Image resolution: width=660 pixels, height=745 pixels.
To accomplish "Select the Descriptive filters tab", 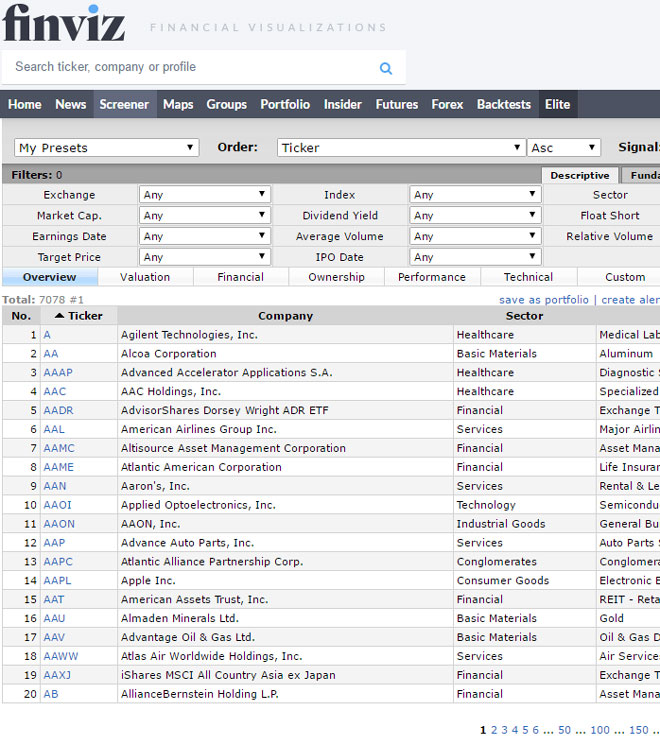I will (x=580, y=175).
